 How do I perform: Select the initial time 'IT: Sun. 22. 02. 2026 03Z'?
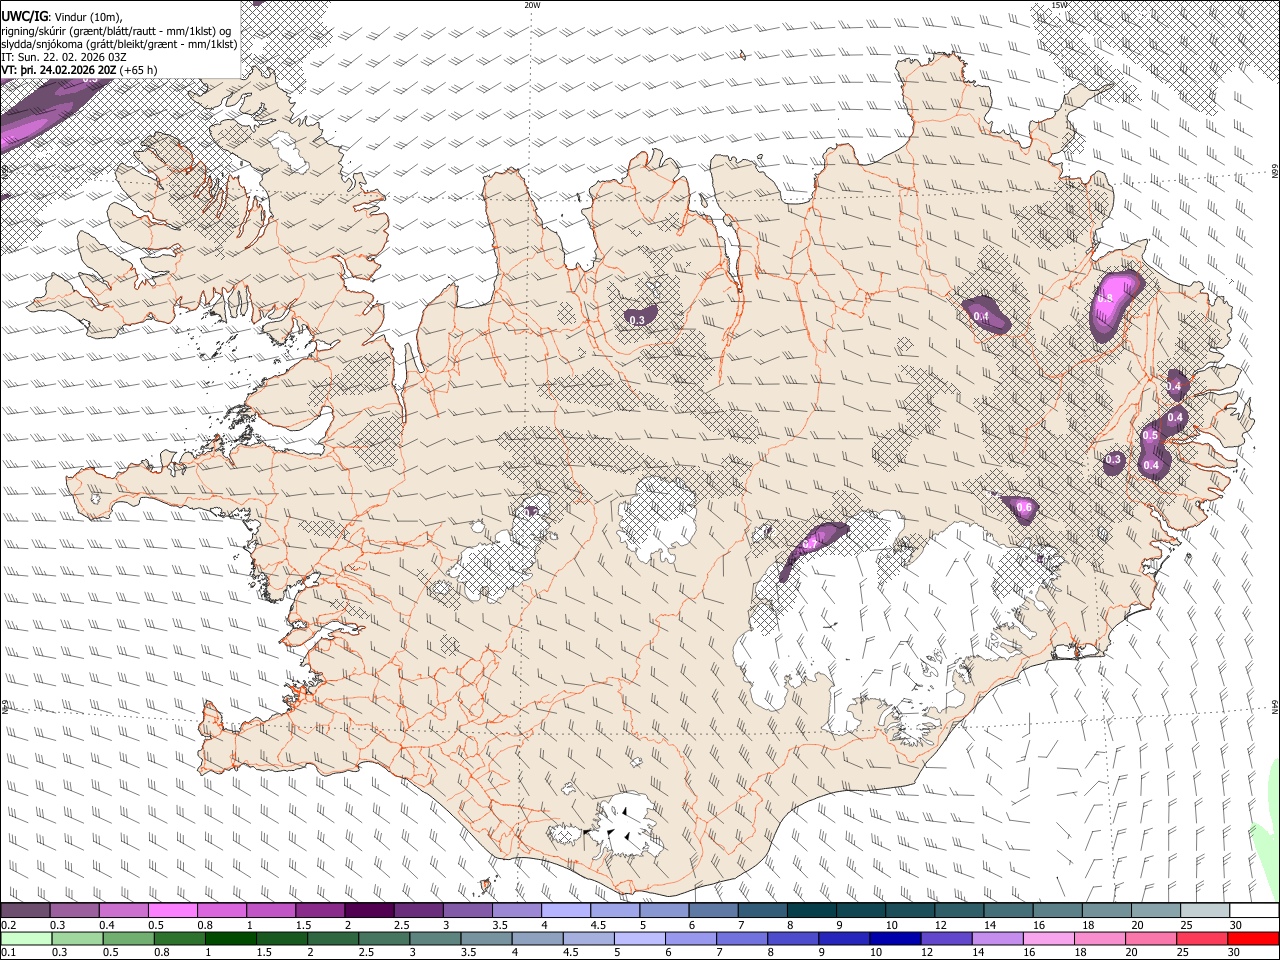click(x=62, y=57)
